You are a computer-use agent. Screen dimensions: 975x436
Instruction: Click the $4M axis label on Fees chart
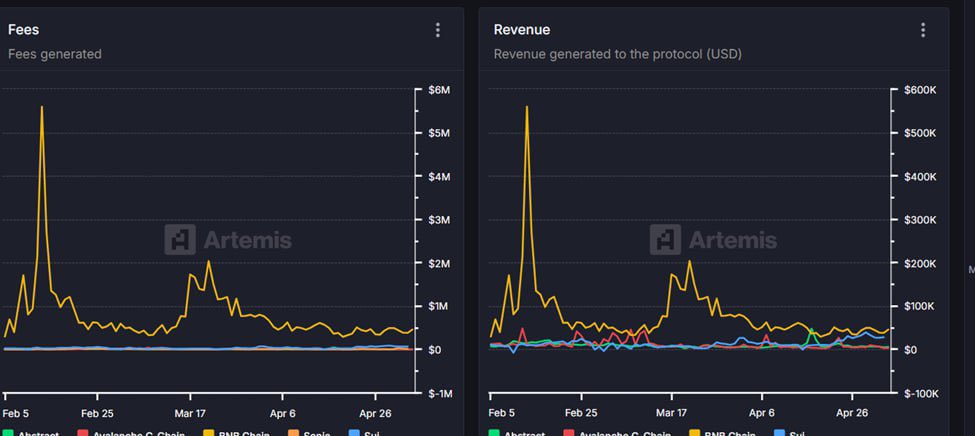(439, 177)
